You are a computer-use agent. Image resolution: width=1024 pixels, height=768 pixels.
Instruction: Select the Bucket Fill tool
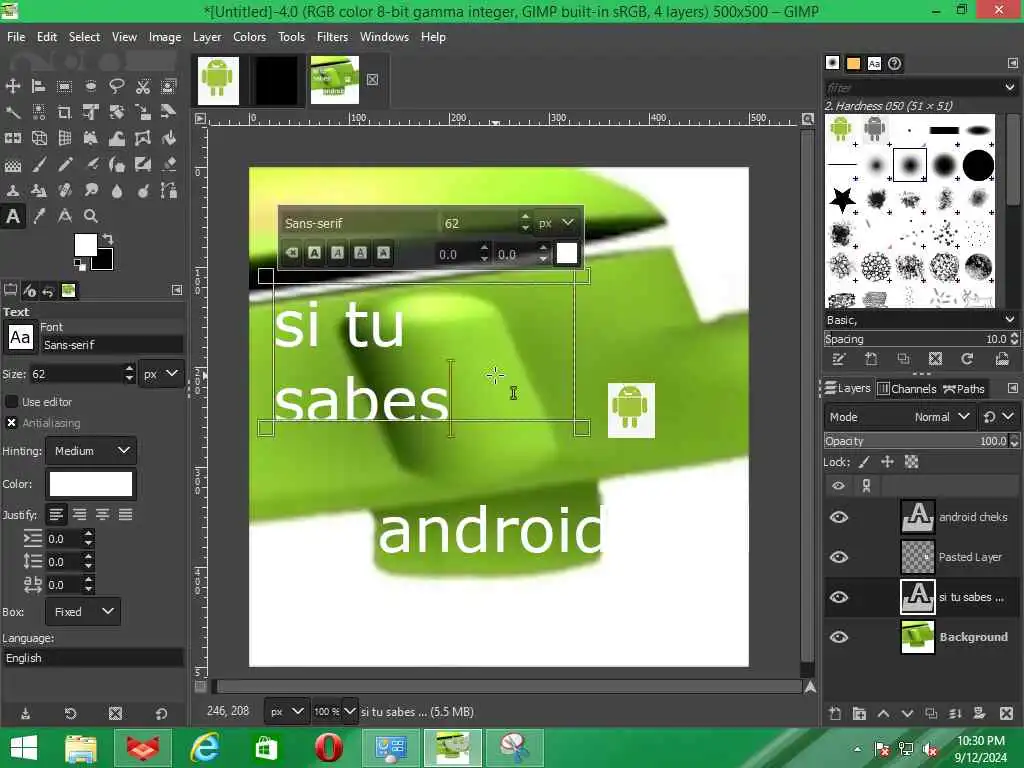point(168,138)
